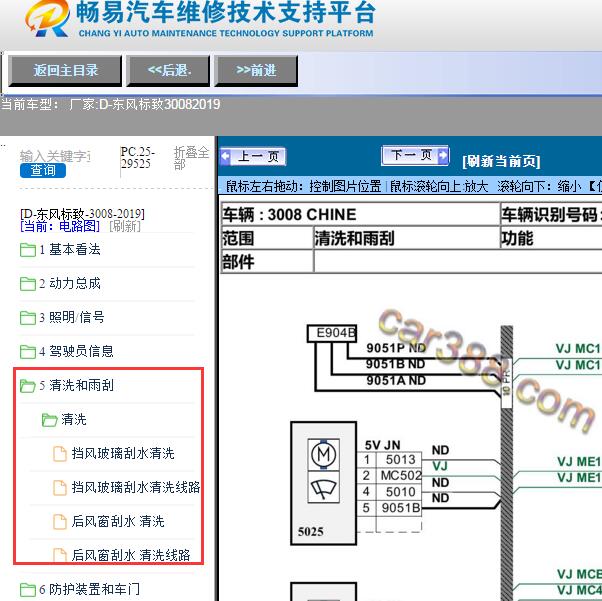The width and height of the screenshot is (602, 601).
Task: Click the [刷新] link in sidebar
Action: [125, 226]
